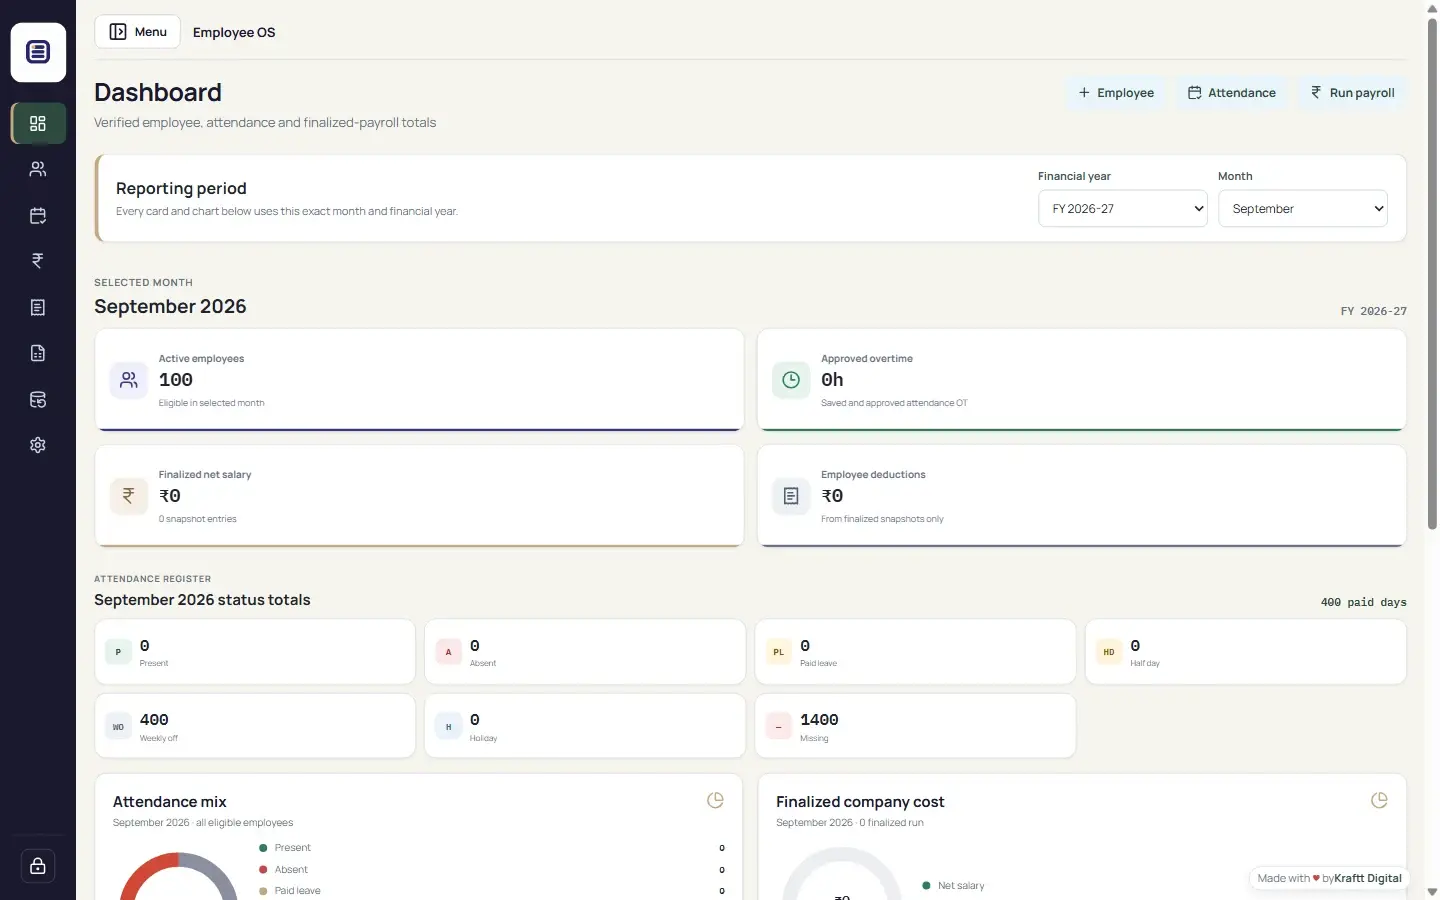Go to the attendance calendar sidebar icon
The image size is (1440, 900).
[x=38, y=215]
